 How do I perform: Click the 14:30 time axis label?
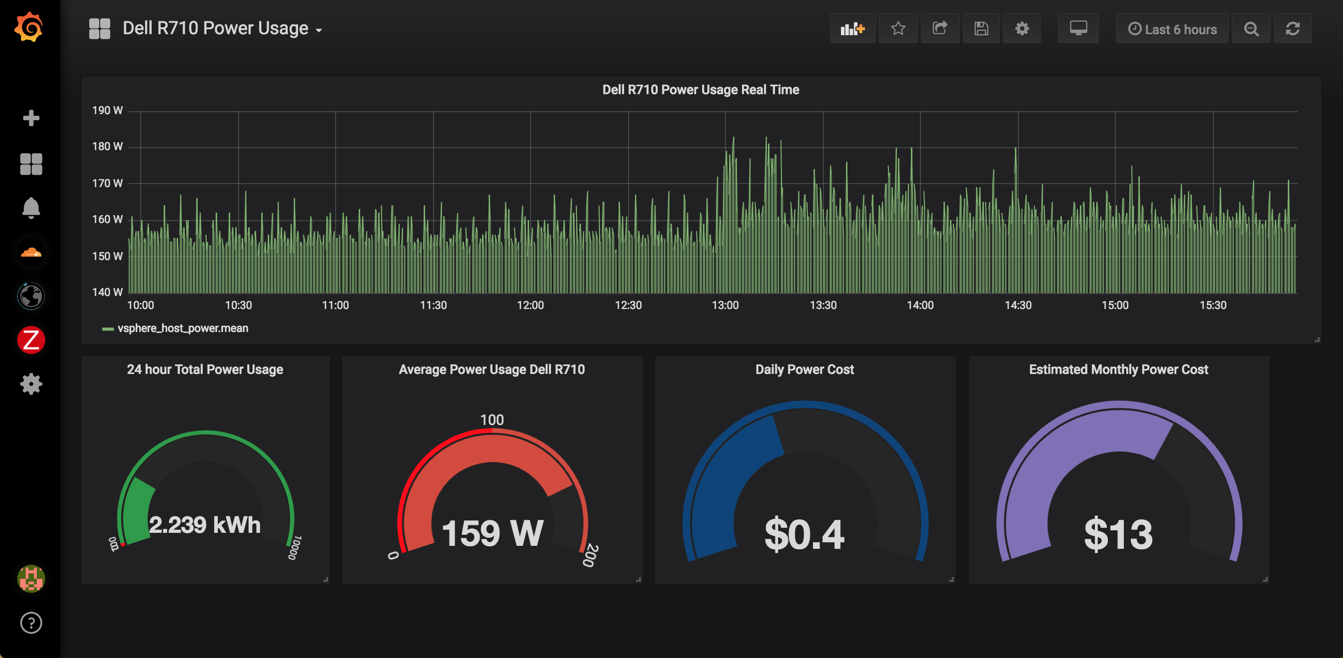1018,305
